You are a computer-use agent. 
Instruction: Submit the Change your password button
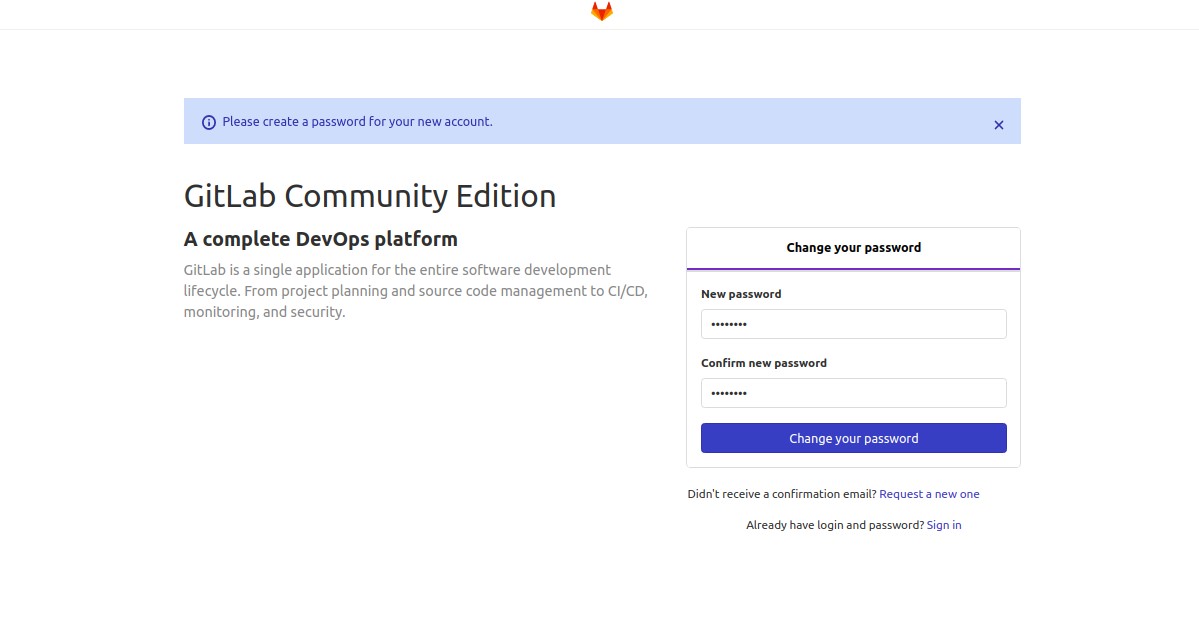click(x=853, y=438)
